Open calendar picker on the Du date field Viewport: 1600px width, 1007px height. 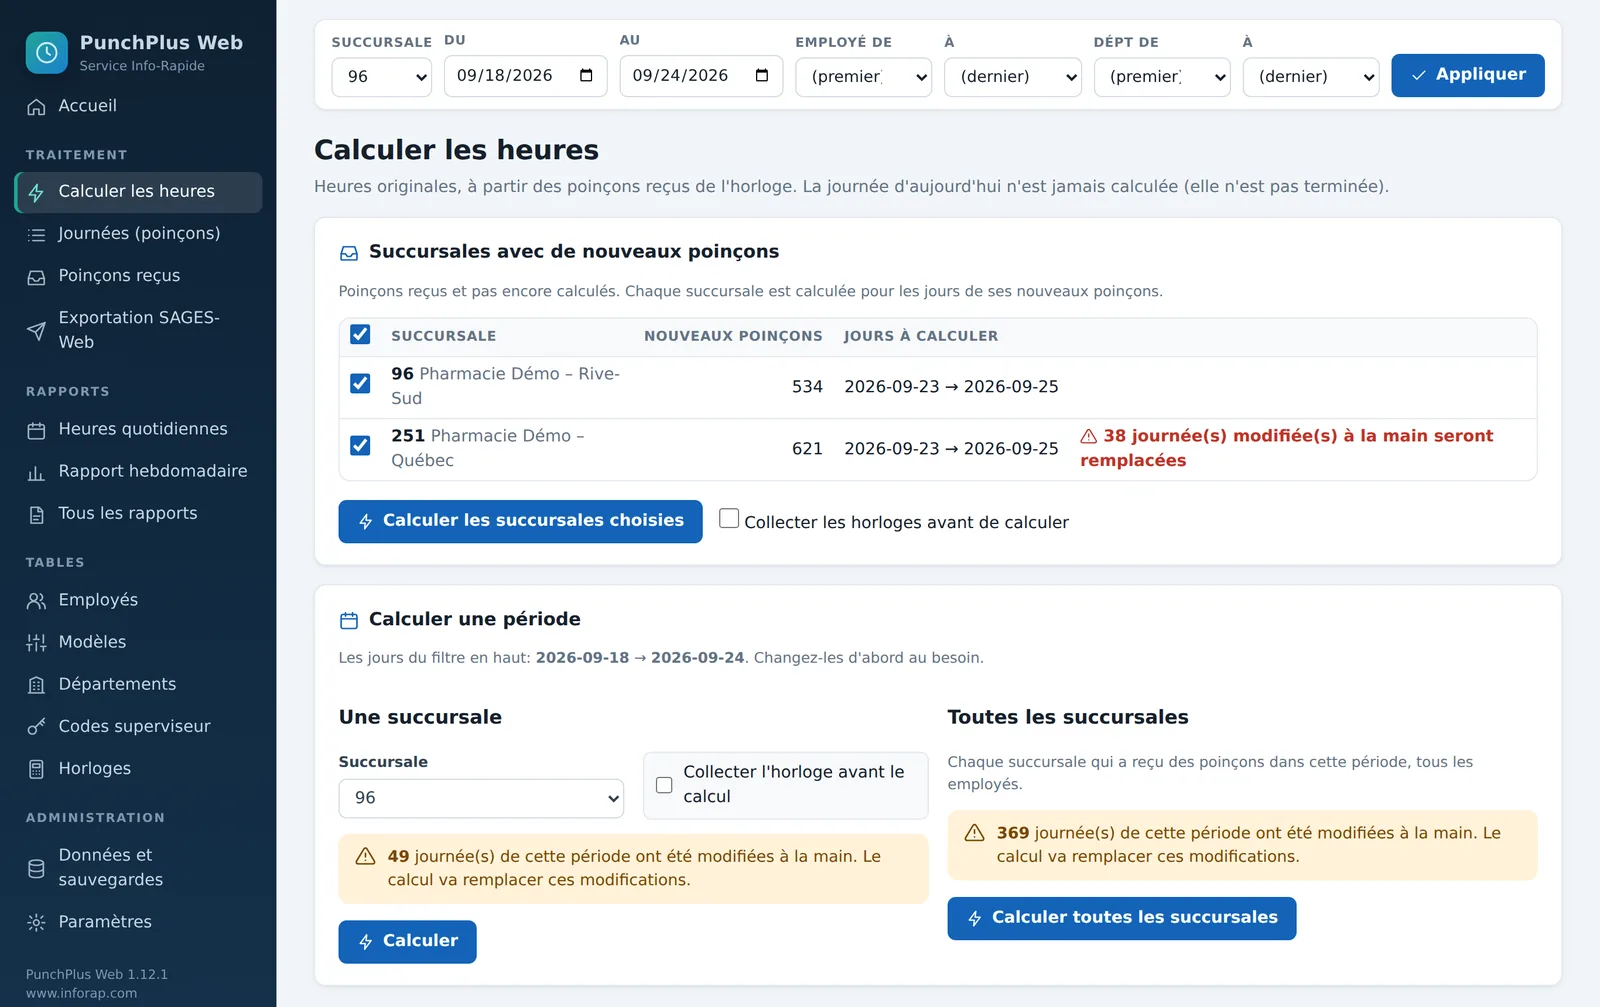(586, 76)
